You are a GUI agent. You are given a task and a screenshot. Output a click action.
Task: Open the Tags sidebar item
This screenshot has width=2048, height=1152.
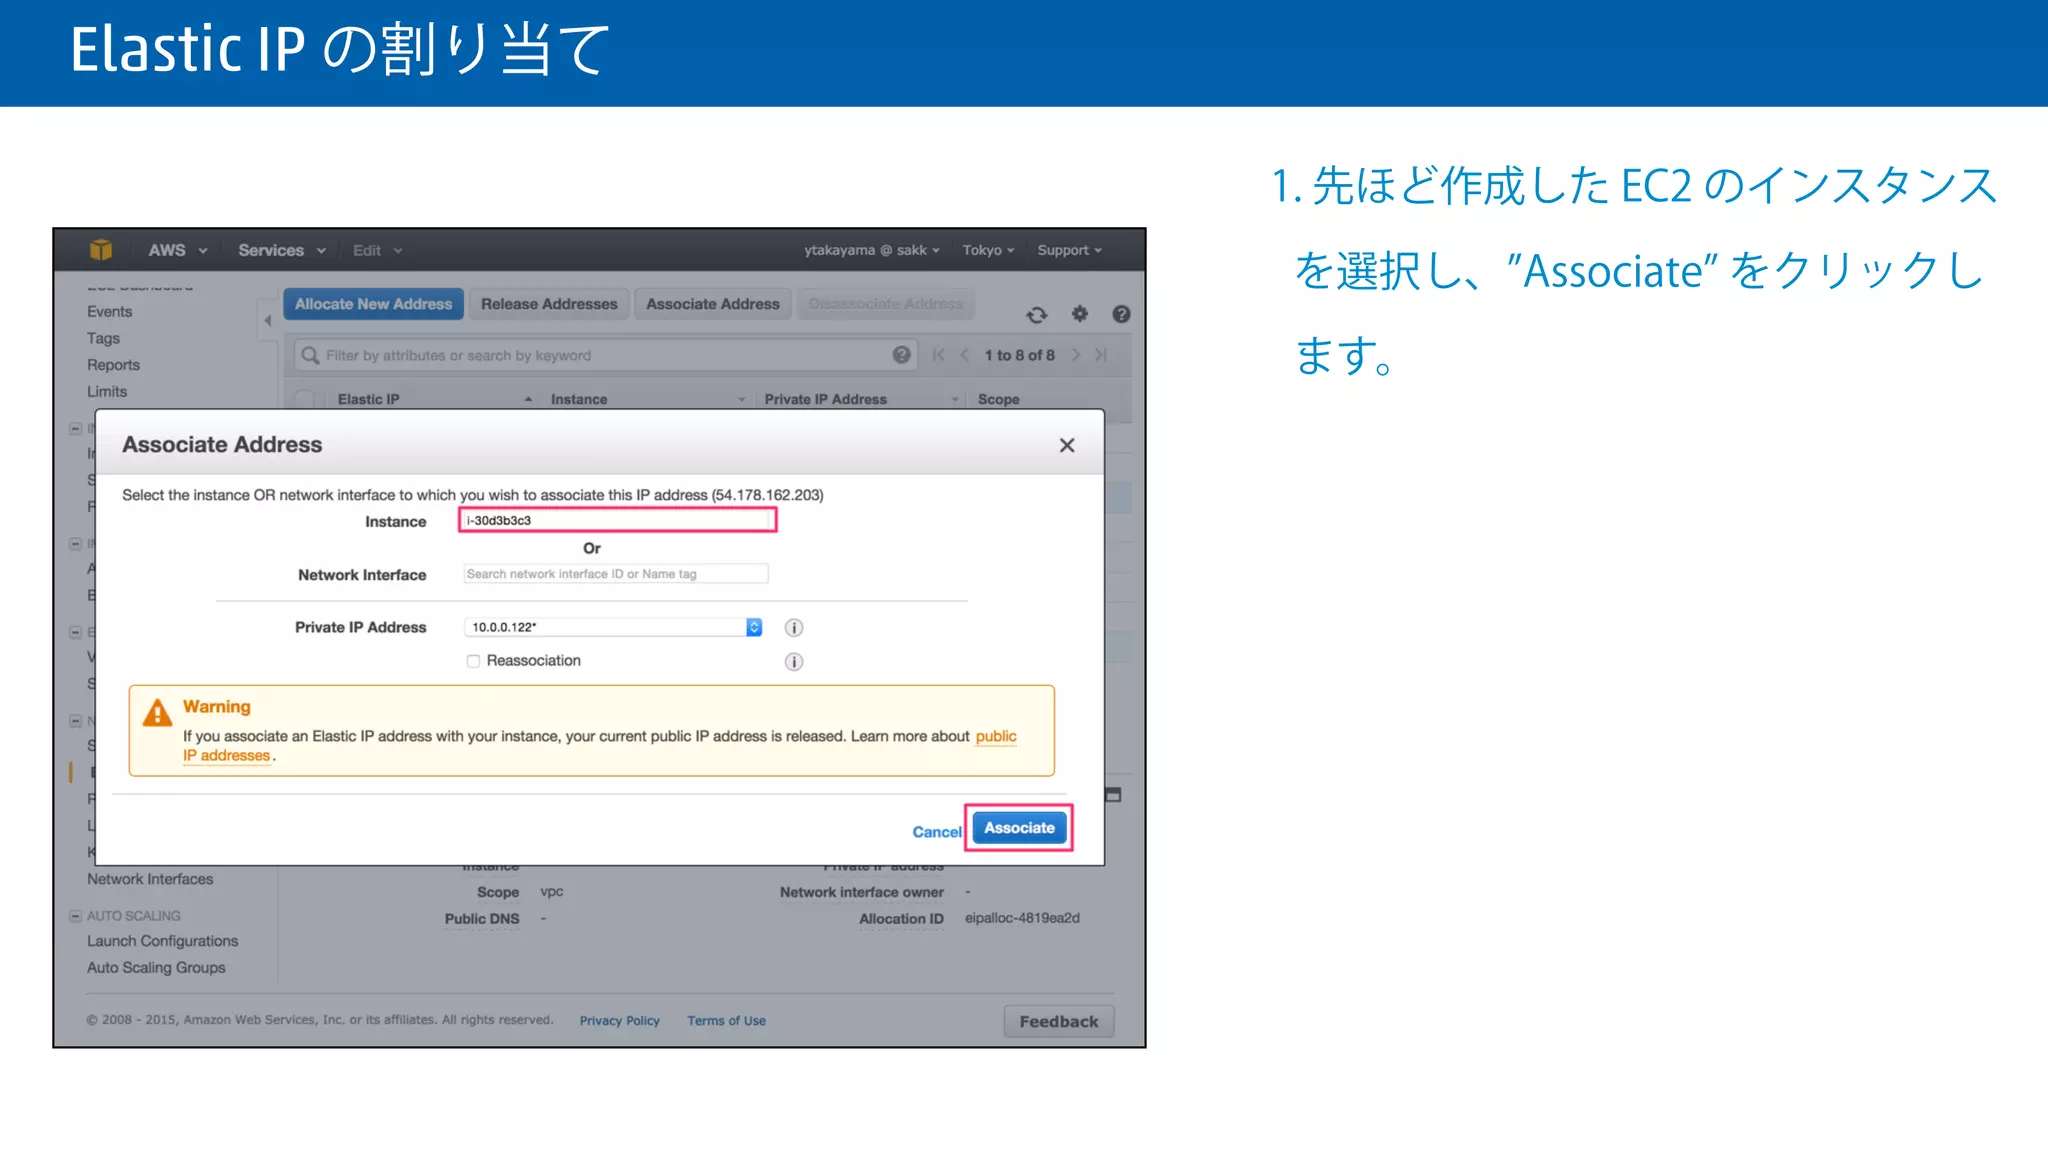103,338
